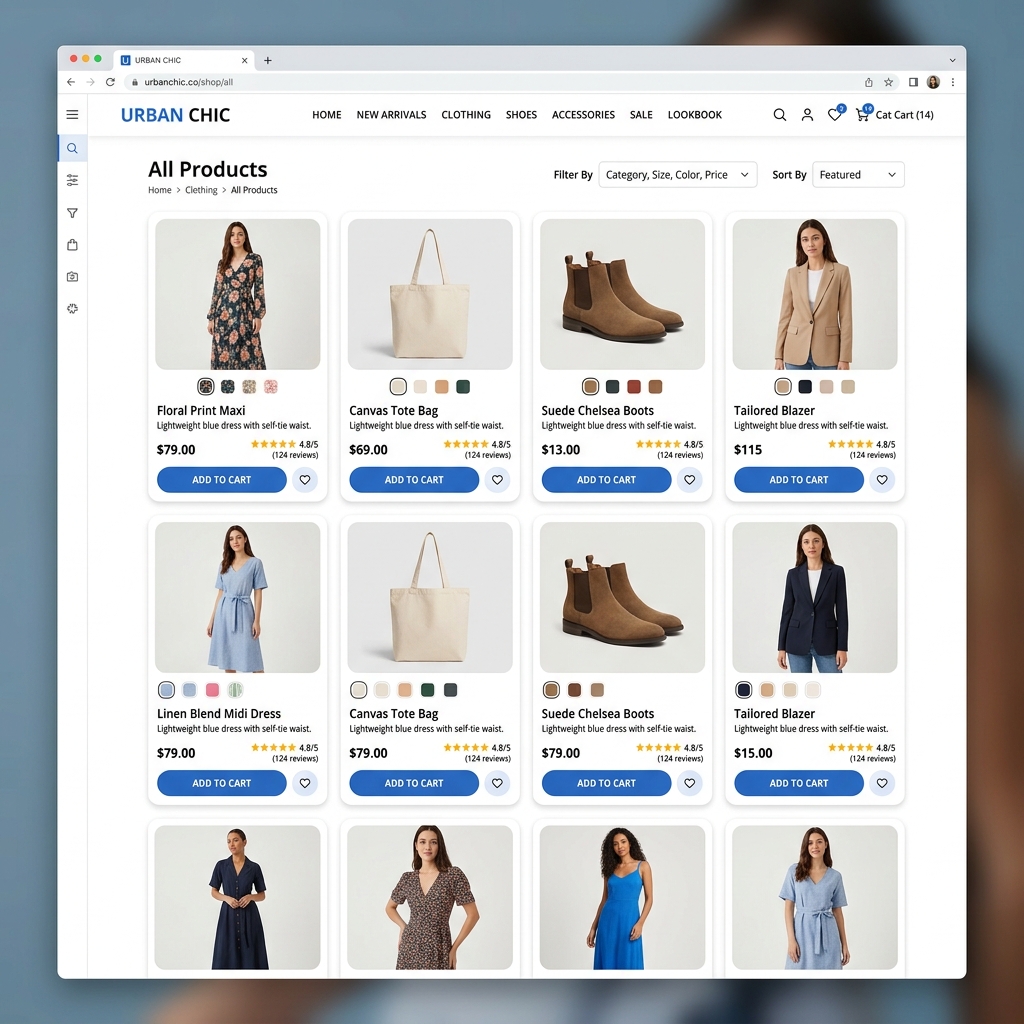Open the Filter By dropdown

click(677, 174)
